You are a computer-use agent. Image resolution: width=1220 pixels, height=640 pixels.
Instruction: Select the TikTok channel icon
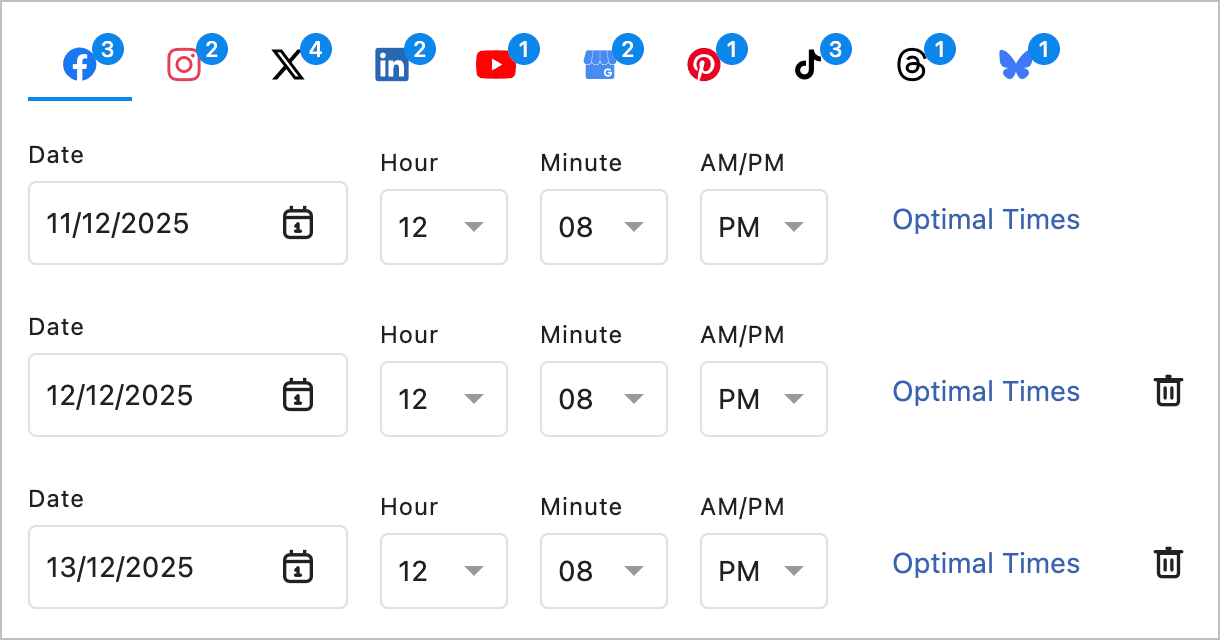[810, 63]
